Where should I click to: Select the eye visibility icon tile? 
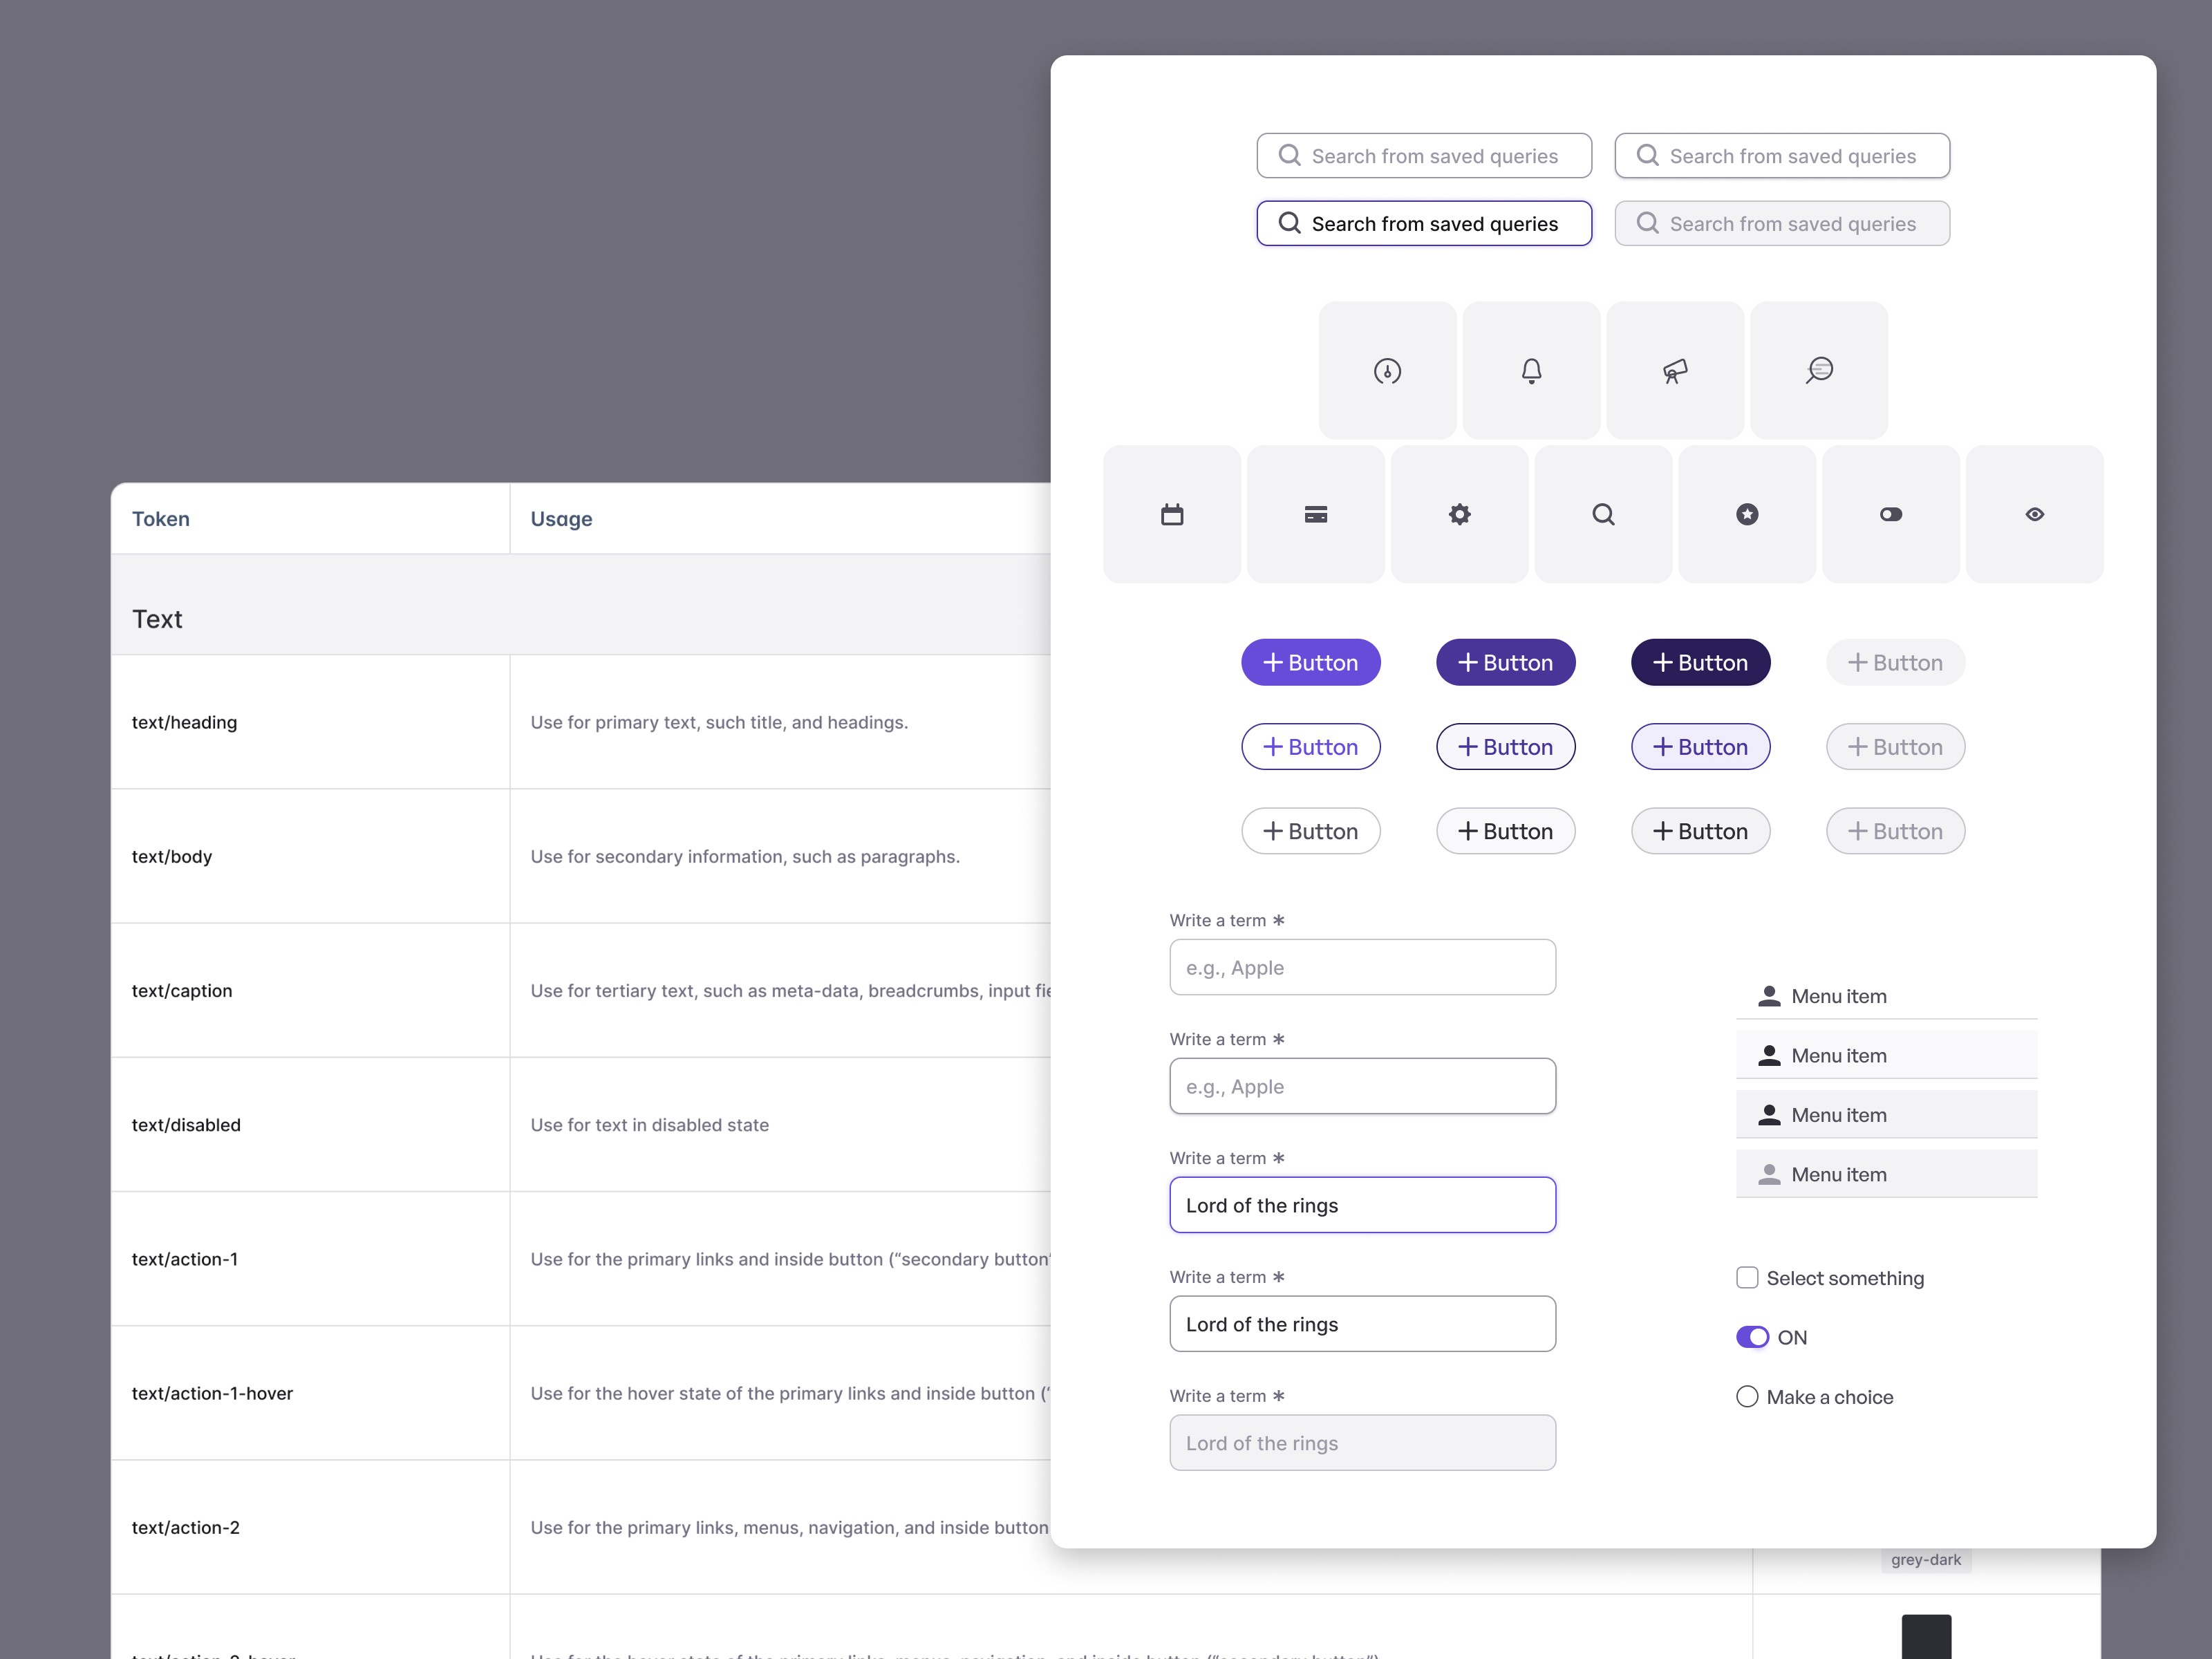[x=2034, y=514]
